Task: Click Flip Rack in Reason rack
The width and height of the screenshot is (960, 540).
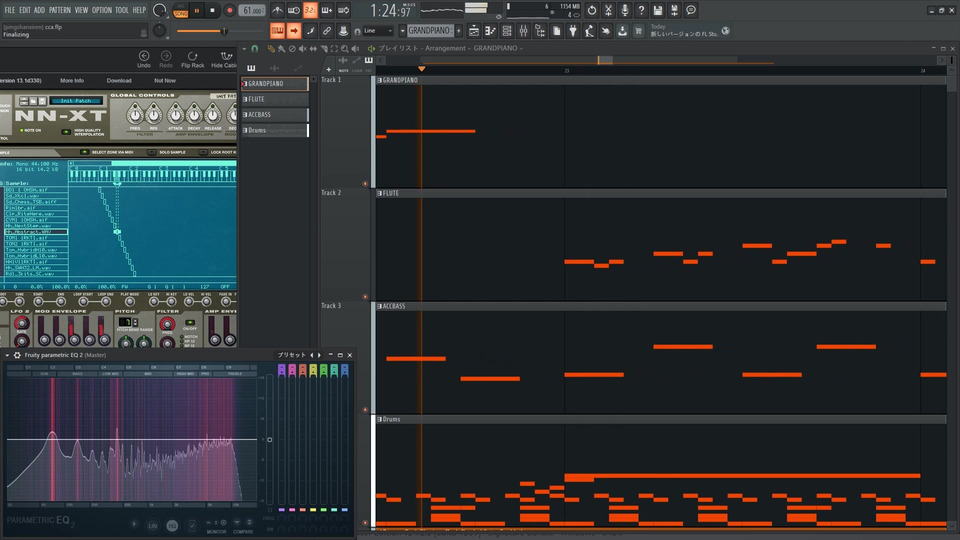Action: pyautogui.click(x=192, y=59)
